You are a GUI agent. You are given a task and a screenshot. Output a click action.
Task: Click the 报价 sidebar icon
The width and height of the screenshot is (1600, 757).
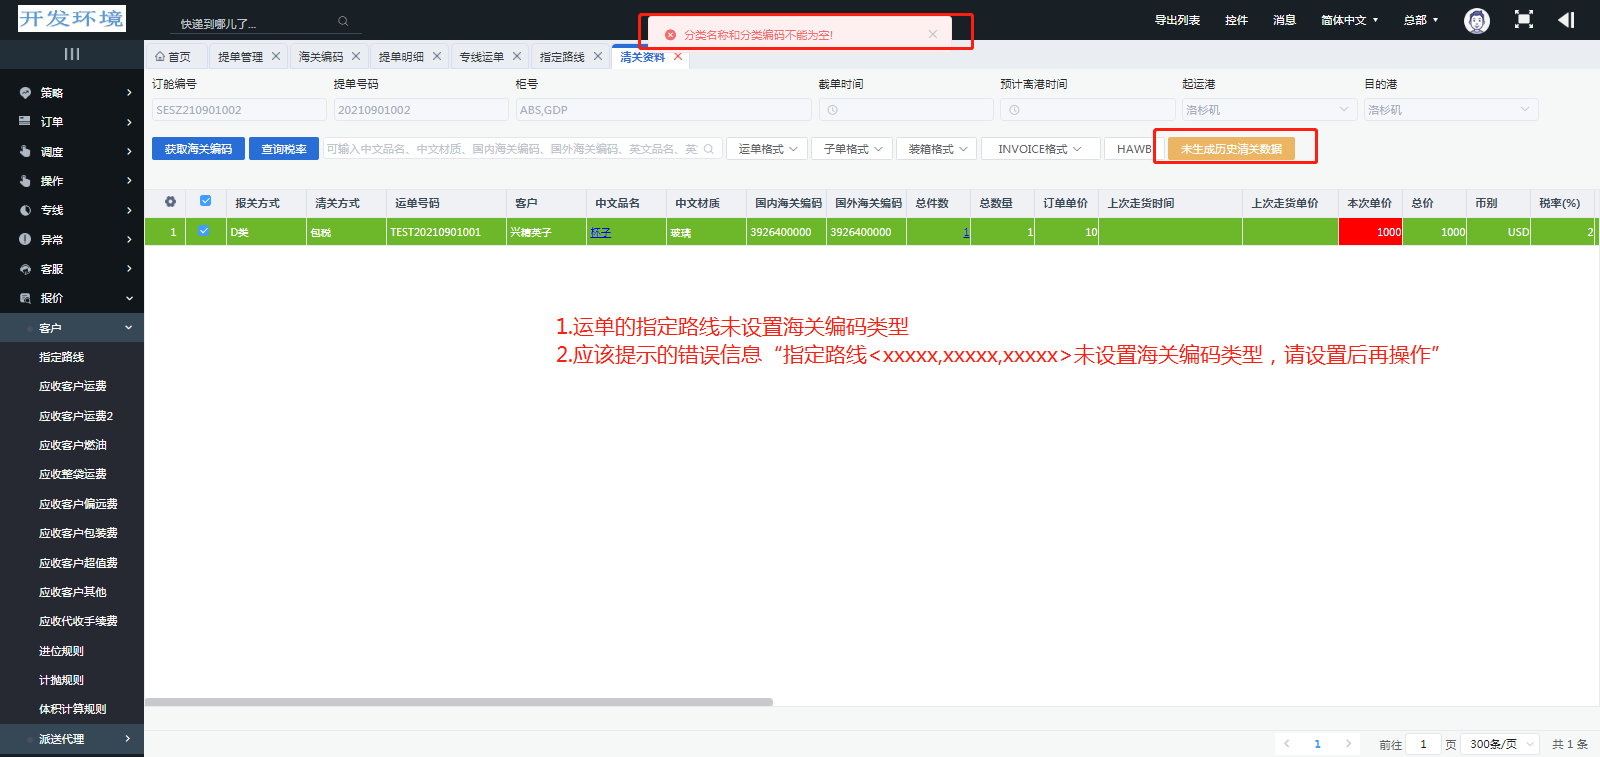pos(25,298)
